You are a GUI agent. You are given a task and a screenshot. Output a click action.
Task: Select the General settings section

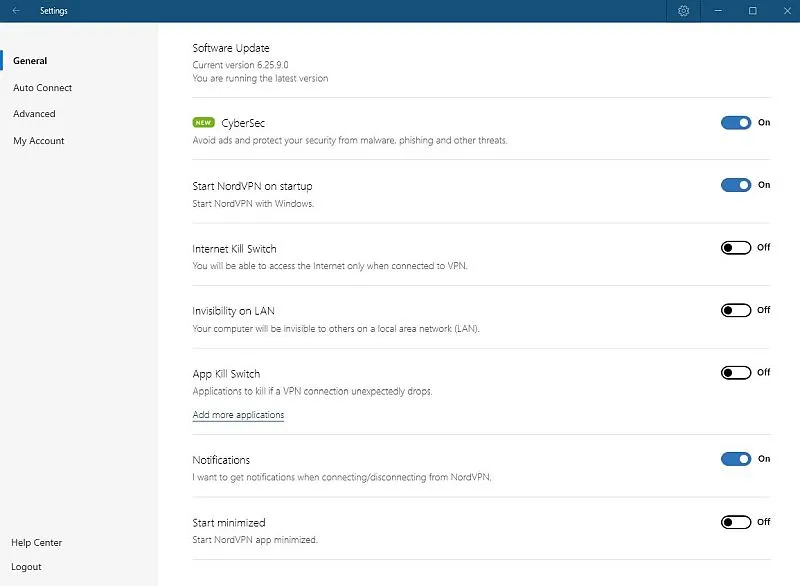coord(30,60)
